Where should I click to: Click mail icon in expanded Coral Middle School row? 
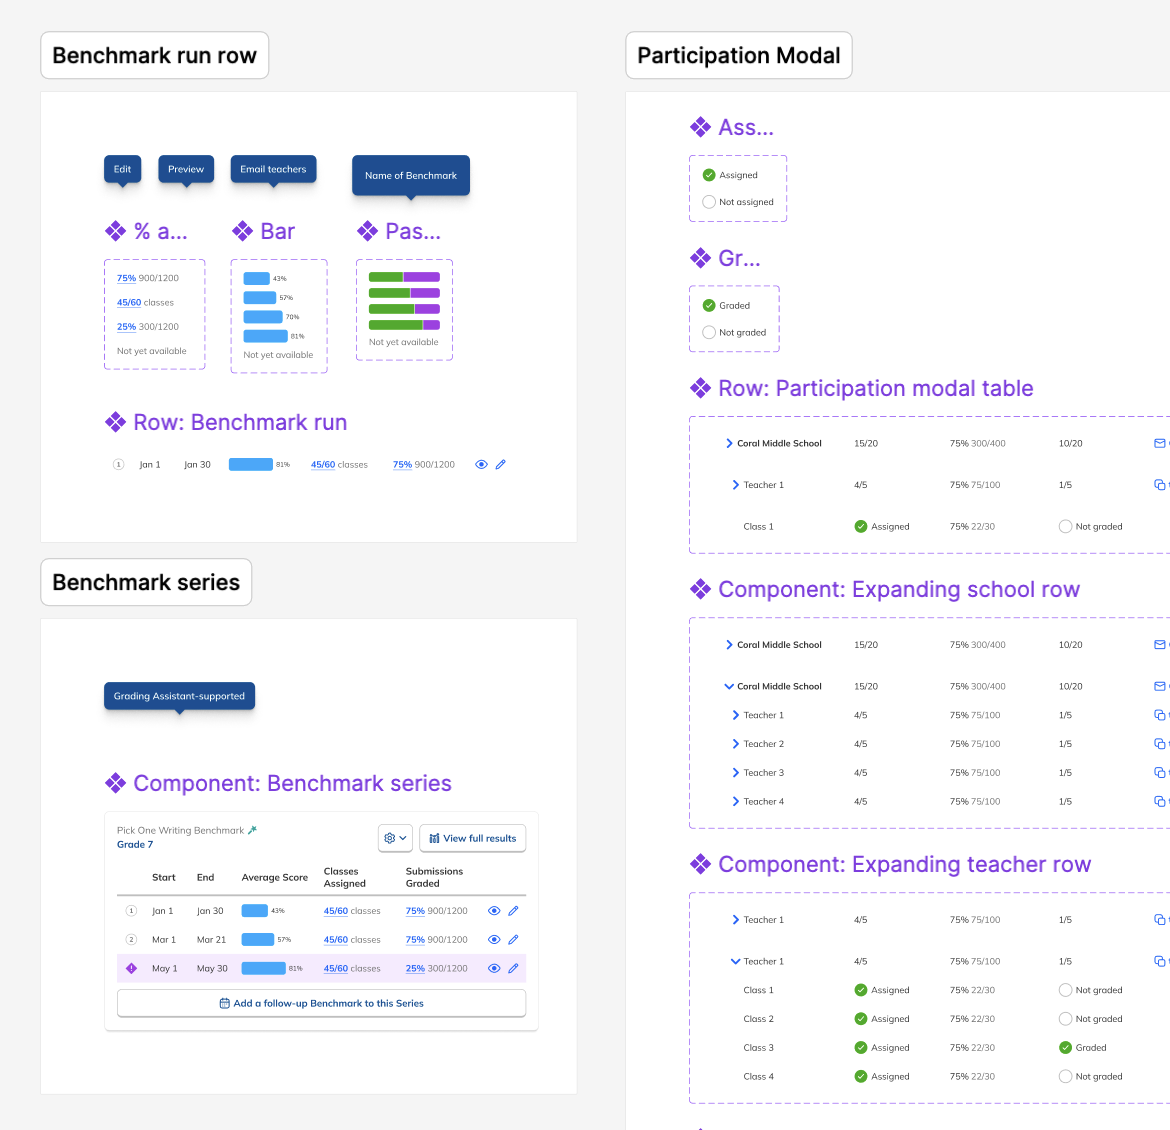click(x=1159, y=687)
